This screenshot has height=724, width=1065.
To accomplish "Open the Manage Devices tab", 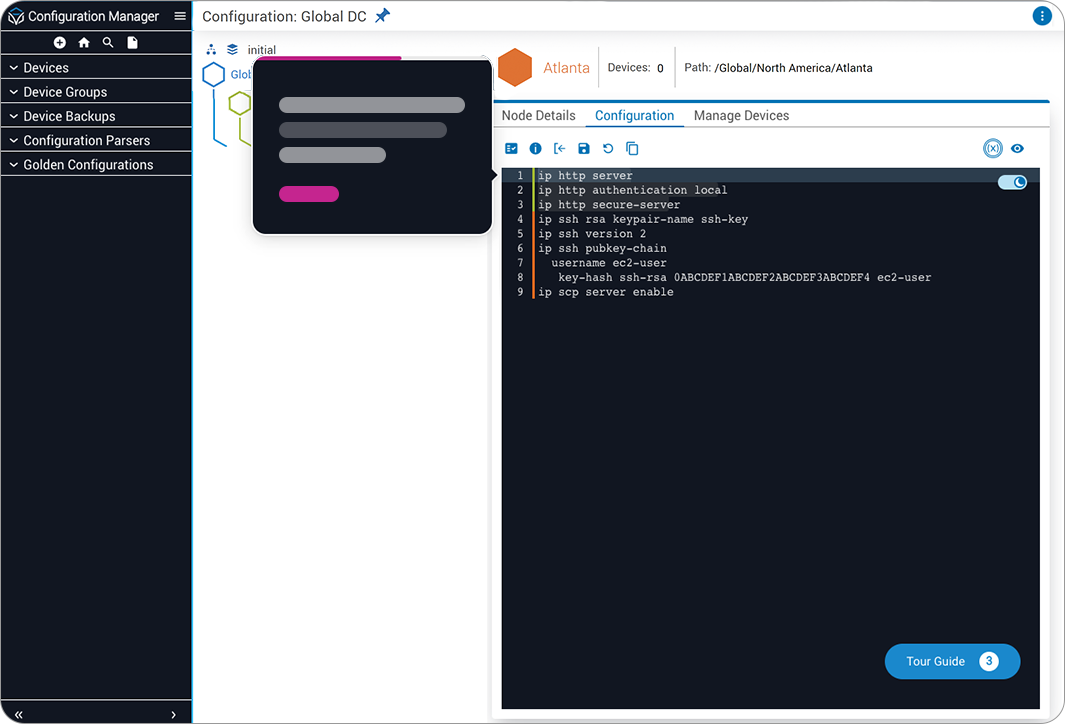I will (741, 115).
